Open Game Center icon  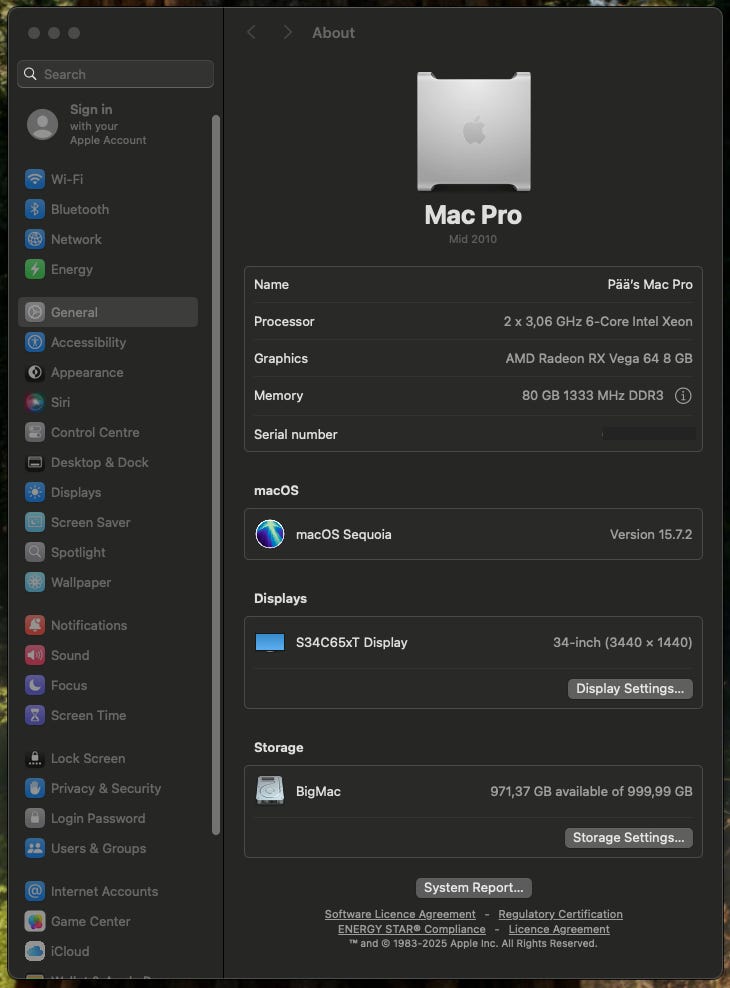pyautogui.click(x=35, y=921)
